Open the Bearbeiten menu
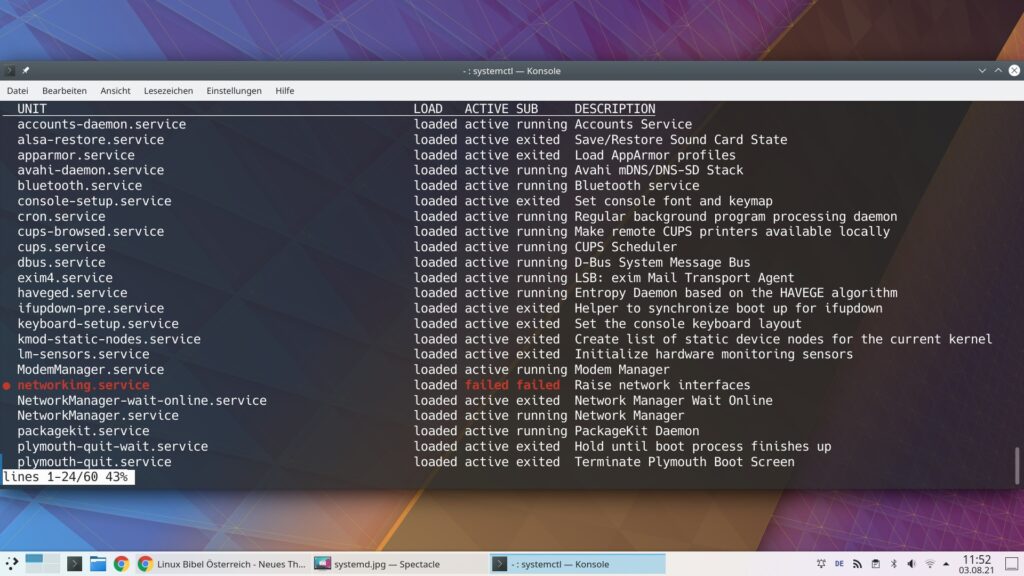This screenshot has width=1024, height=576. tap(64, 91)
